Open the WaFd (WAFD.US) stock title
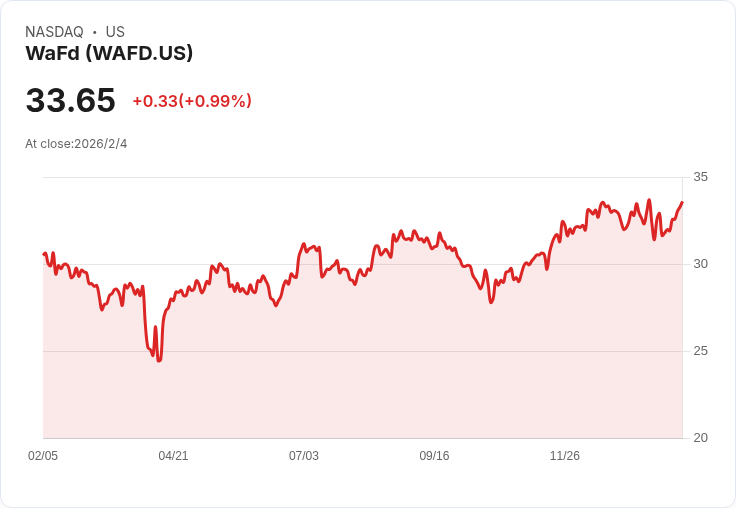The height and width of the screenshot is (508, 736). pyautogui.click(x=109, y=53)
